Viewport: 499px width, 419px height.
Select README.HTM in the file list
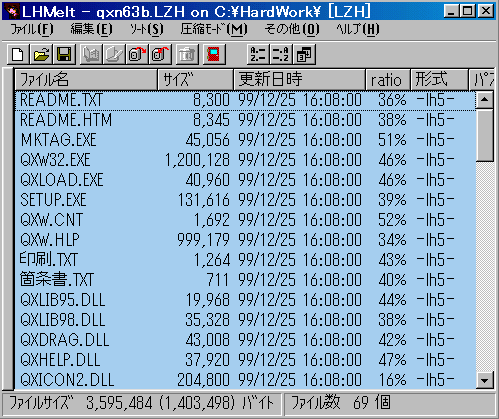pyautogui.click(x=66, y=120)
